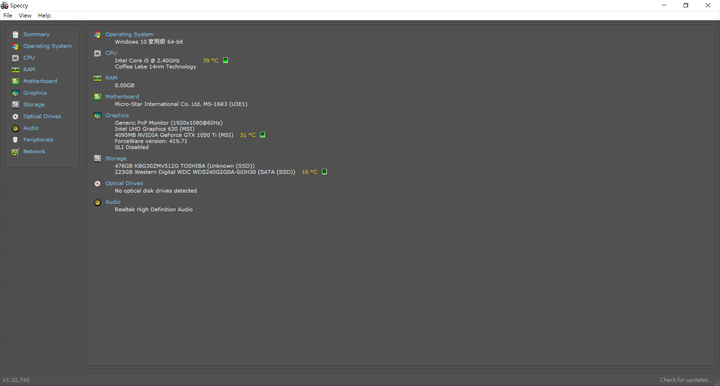The width and height of the screenshot is (720, 386).
Task: Click the GPU temperature 31 °C value
Action: coord(248,135)
